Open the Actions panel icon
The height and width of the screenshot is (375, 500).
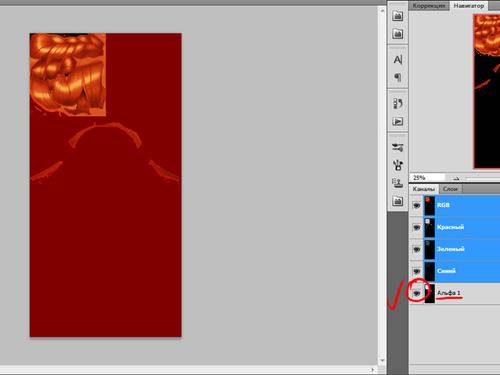(x=398, y=121)
